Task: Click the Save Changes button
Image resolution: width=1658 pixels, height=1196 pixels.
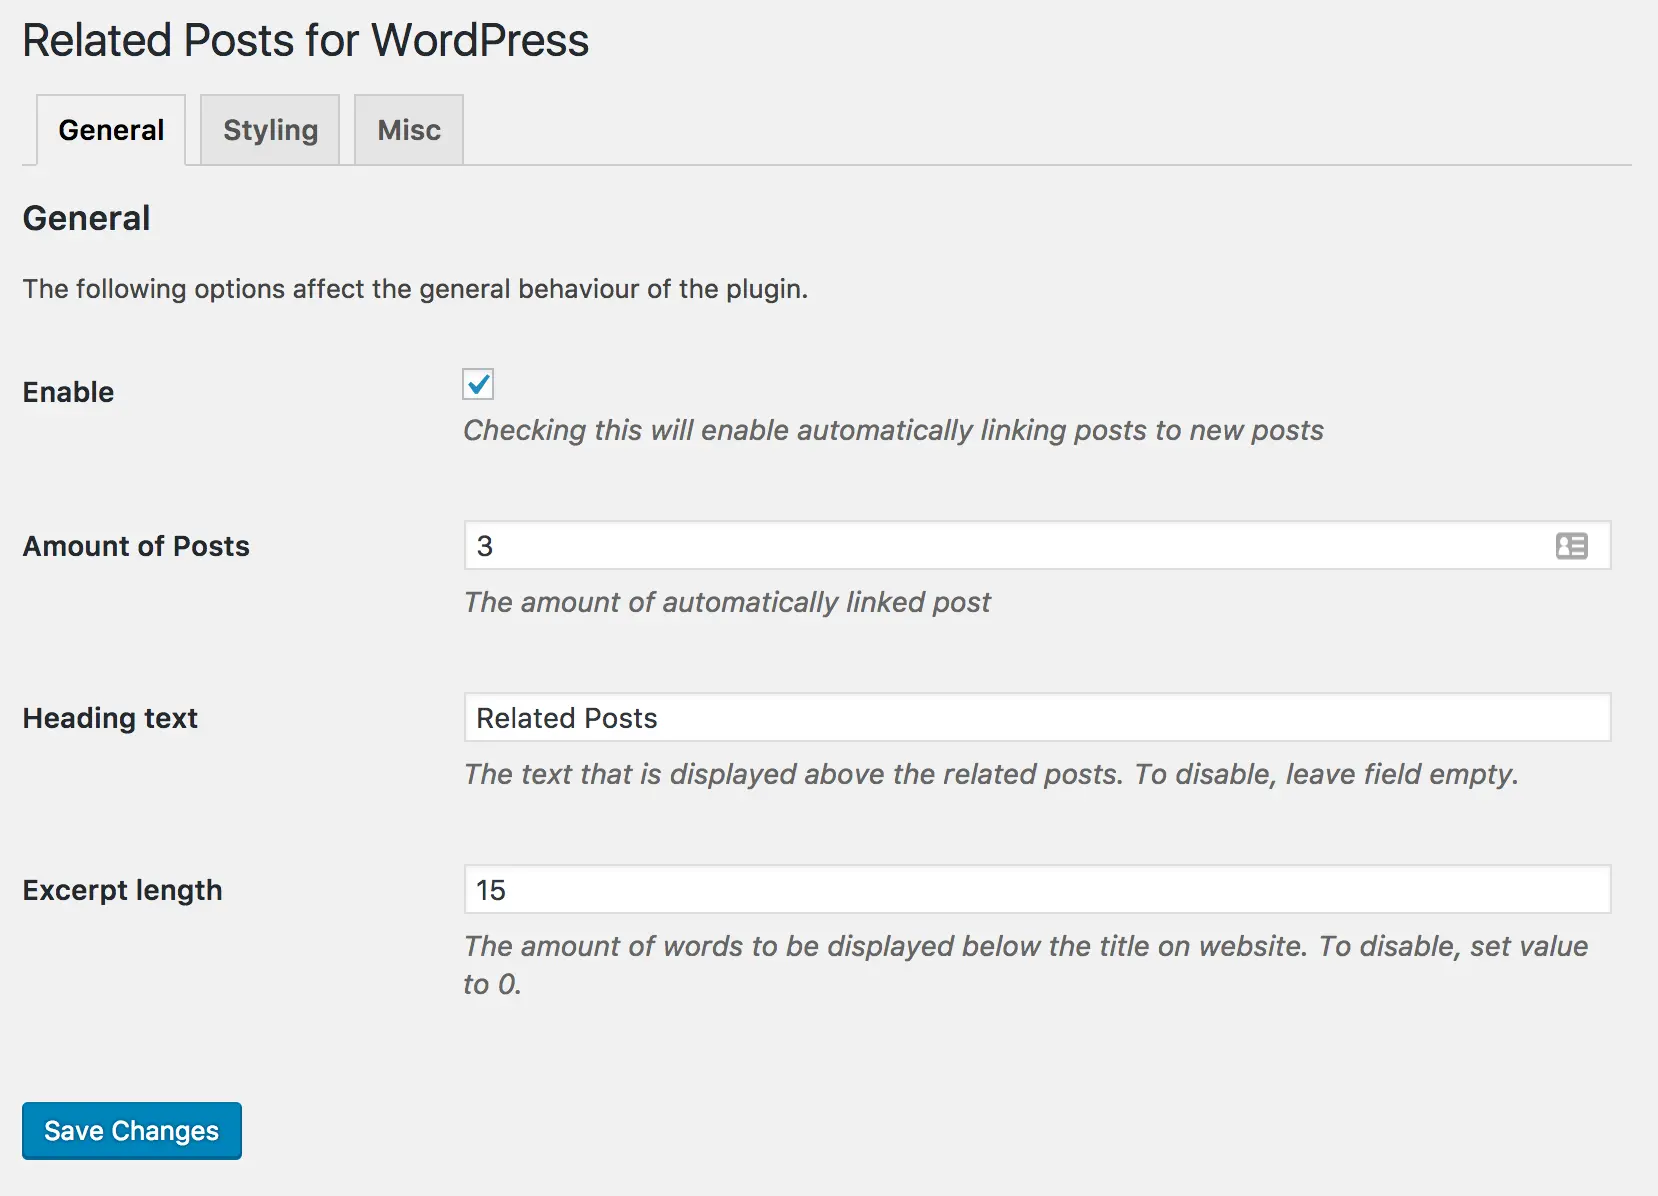Action: click(132, 1131)
